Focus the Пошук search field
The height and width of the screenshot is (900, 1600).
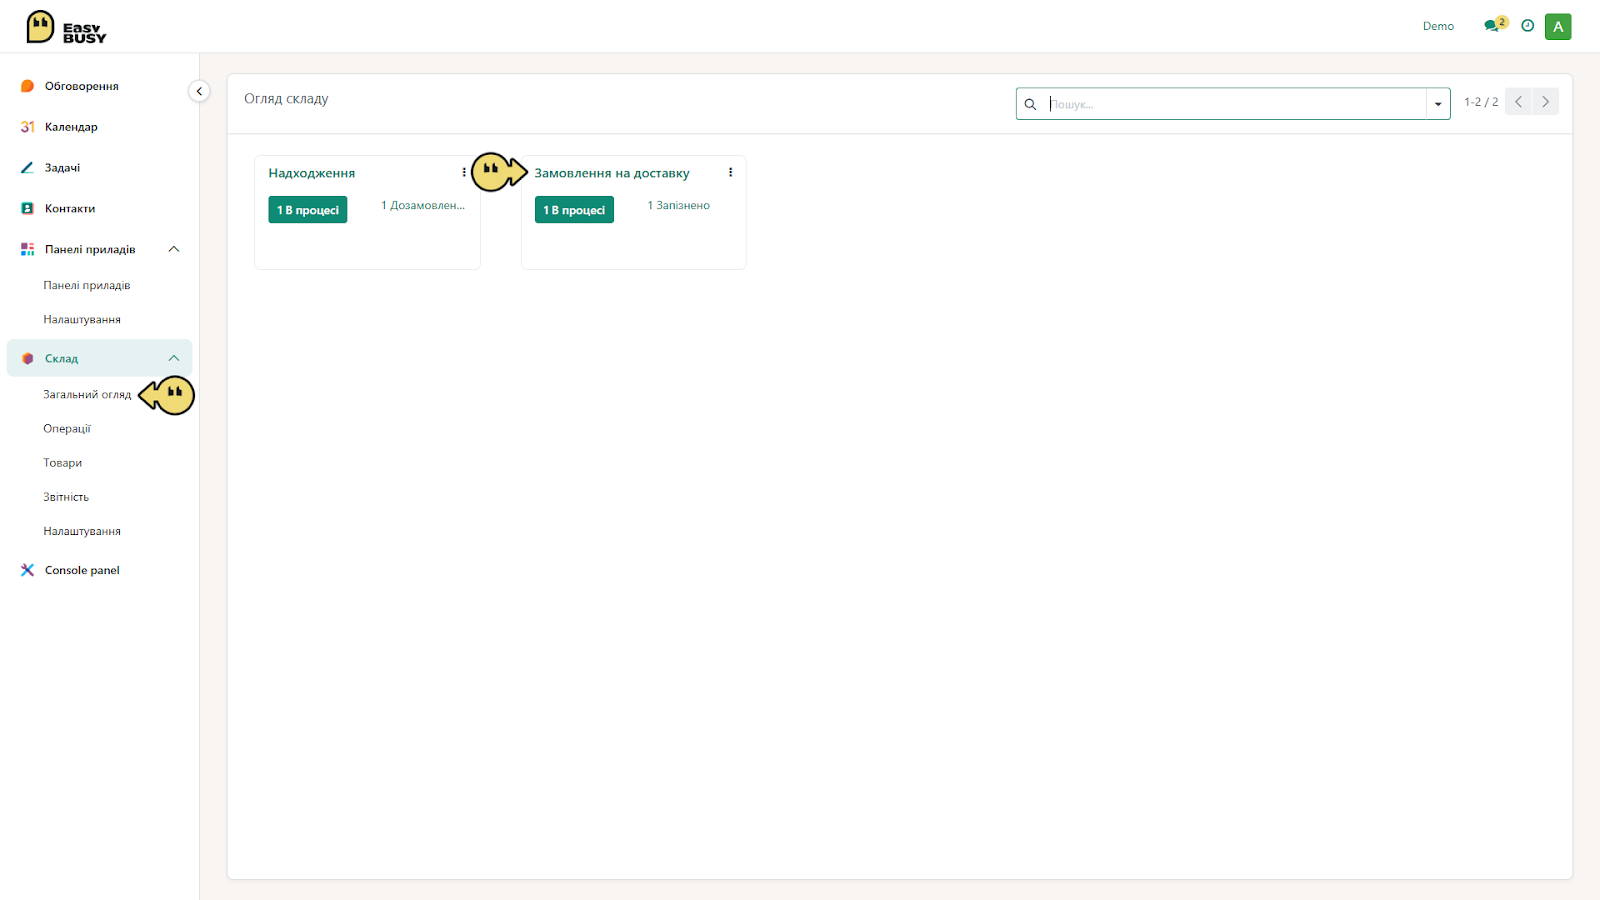click(x=1236, y=104)
